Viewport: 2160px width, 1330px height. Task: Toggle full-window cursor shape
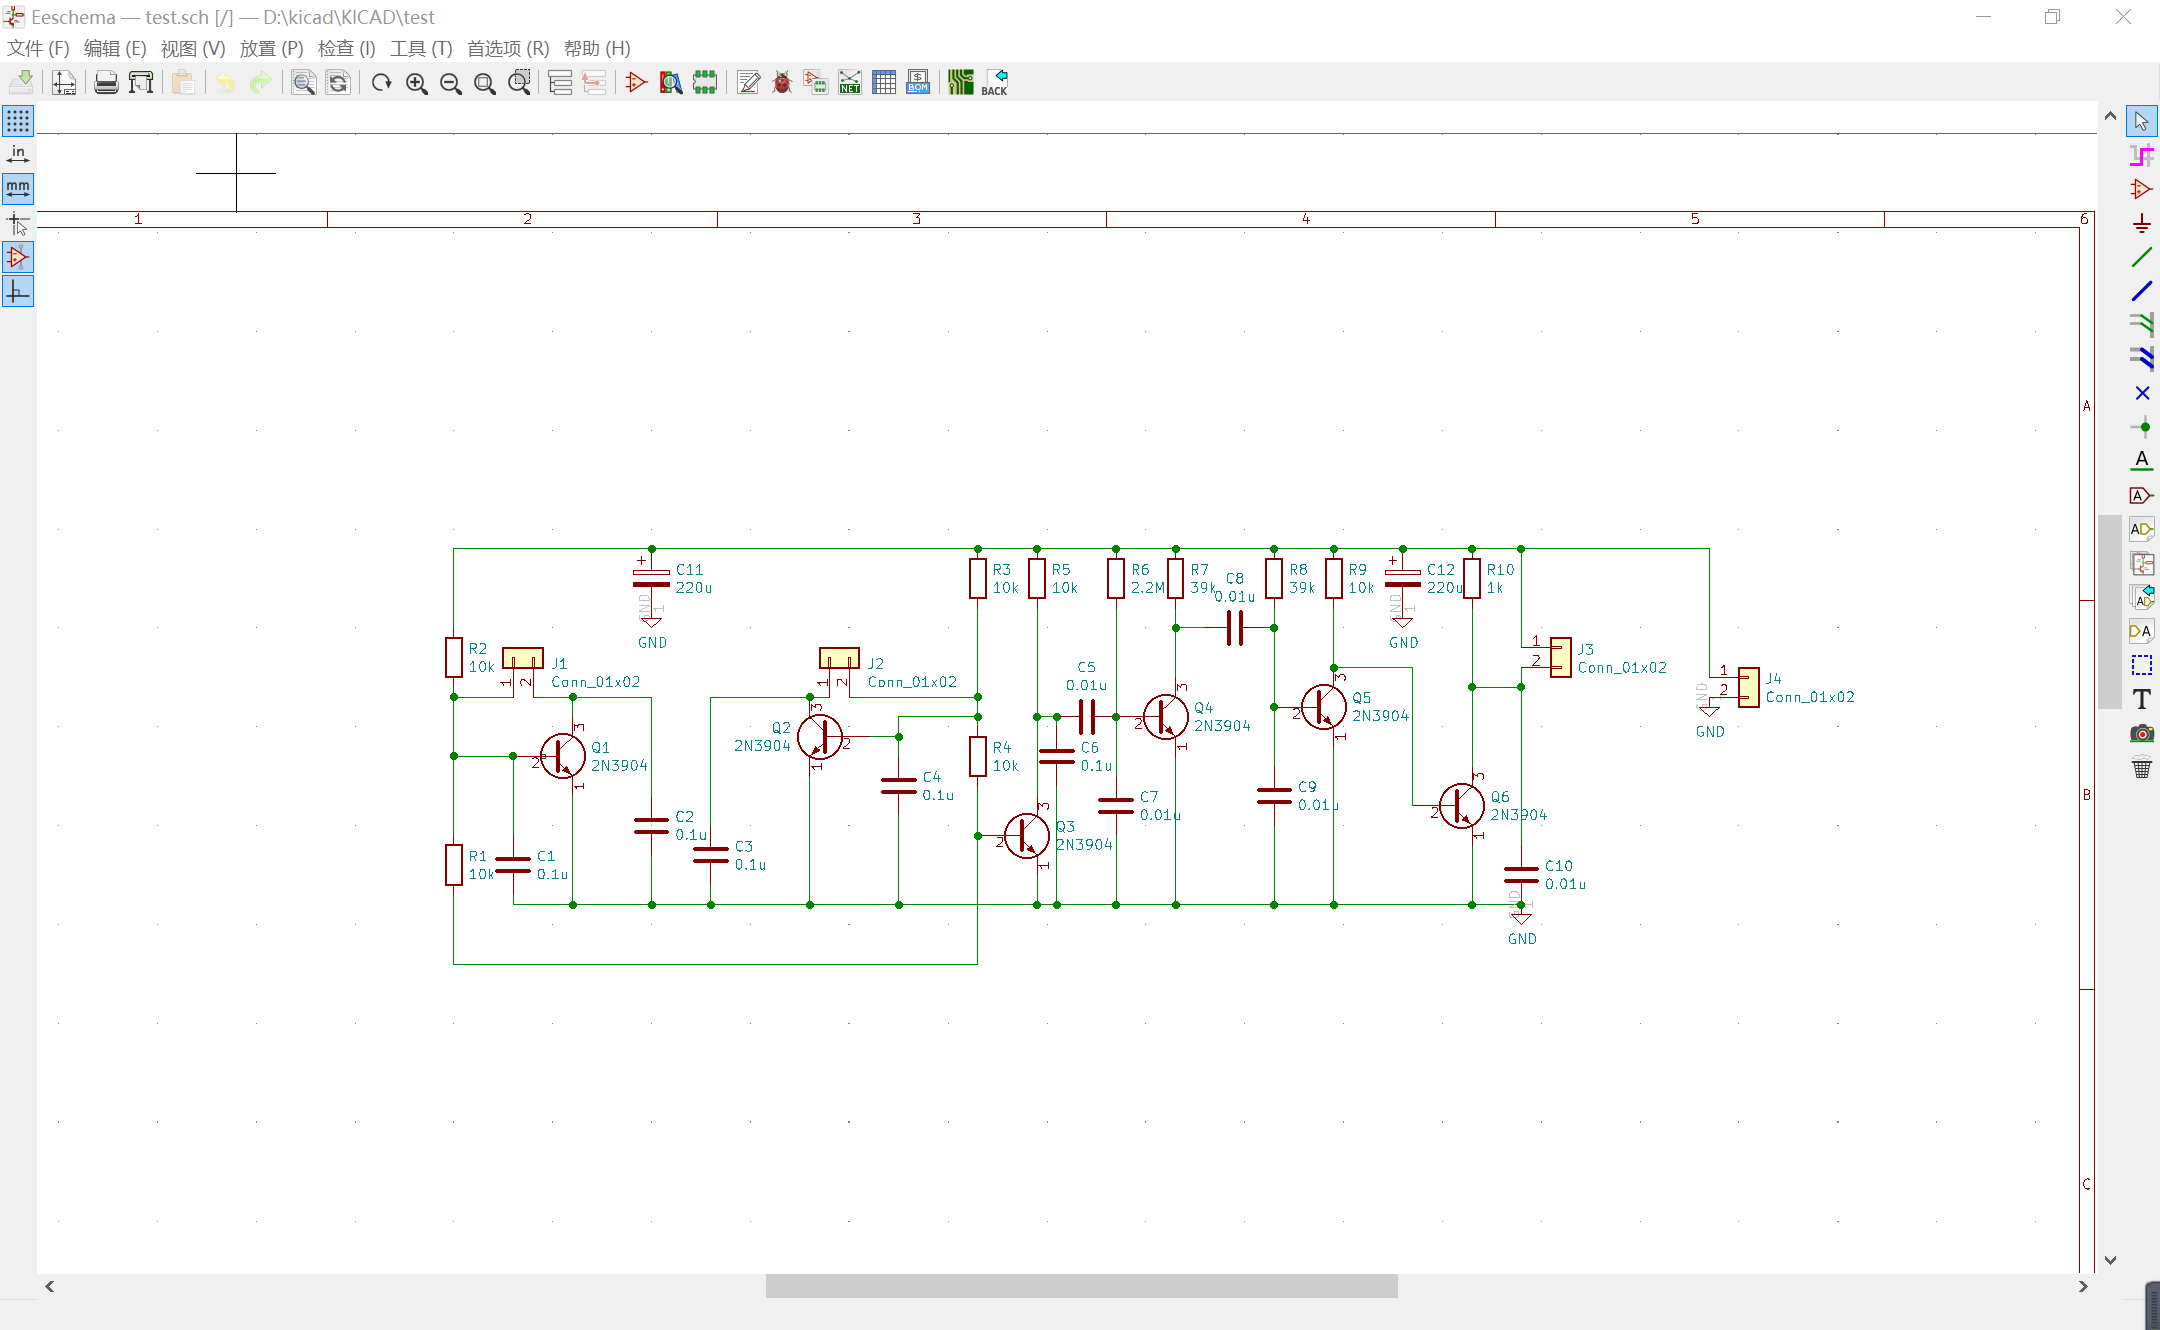[18, 223]
